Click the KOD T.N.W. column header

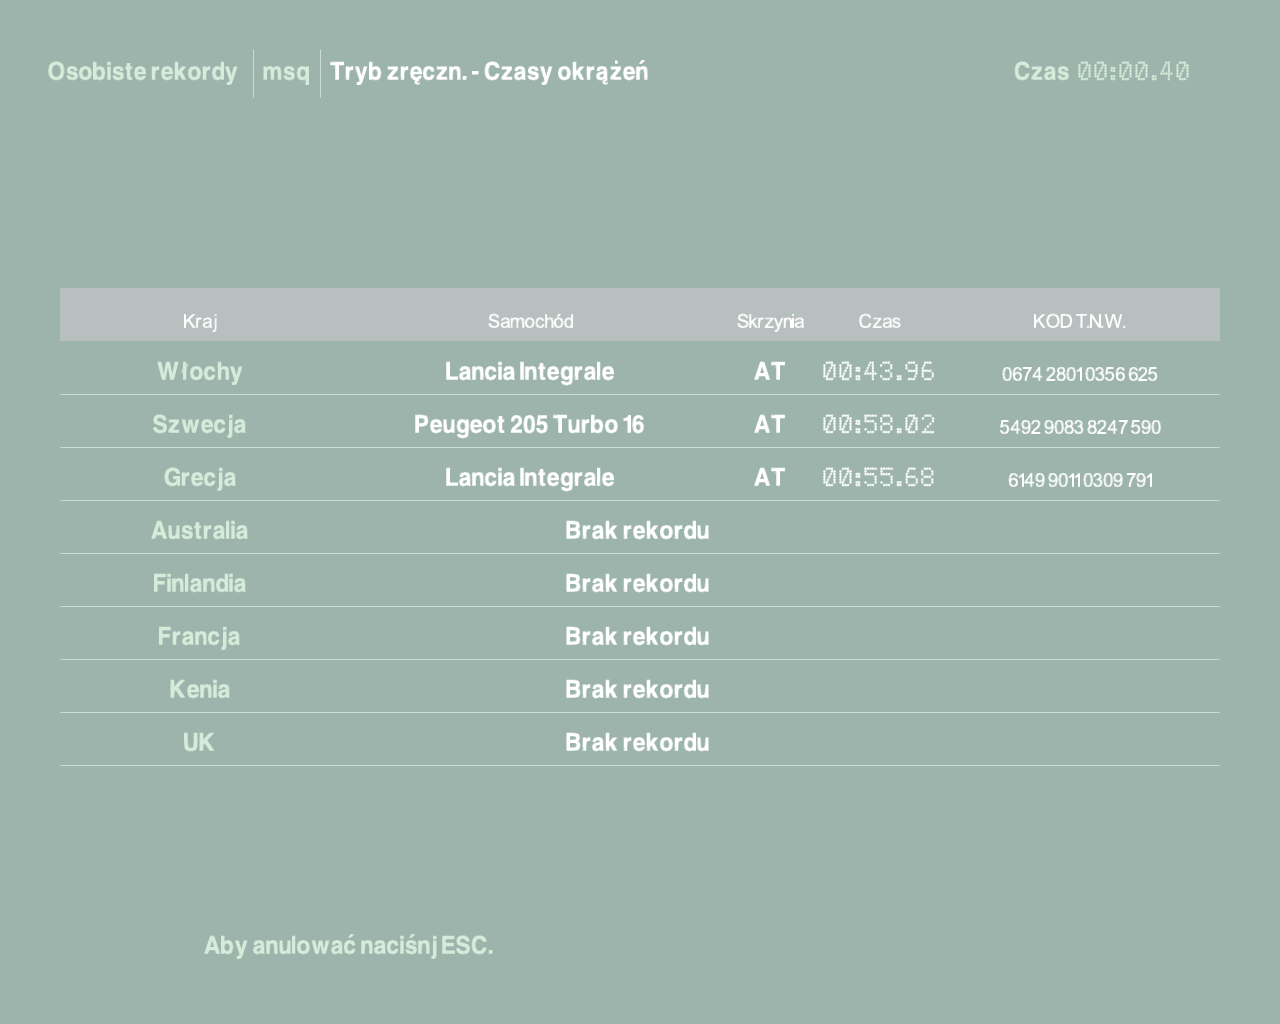point(1079,321)
